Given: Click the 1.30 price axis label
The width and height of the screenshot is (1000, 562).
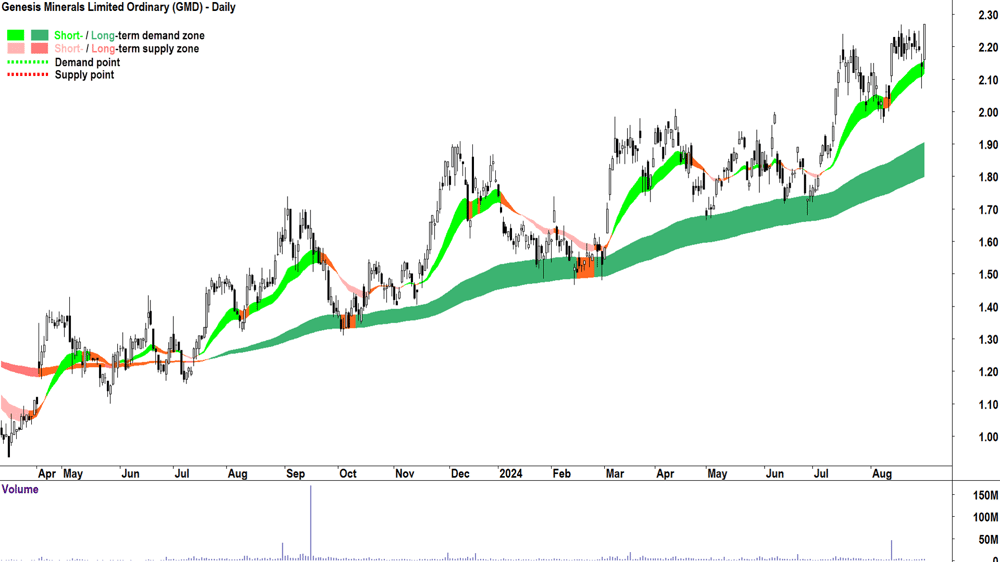Looking at the screenshot, I should (987, 340).
